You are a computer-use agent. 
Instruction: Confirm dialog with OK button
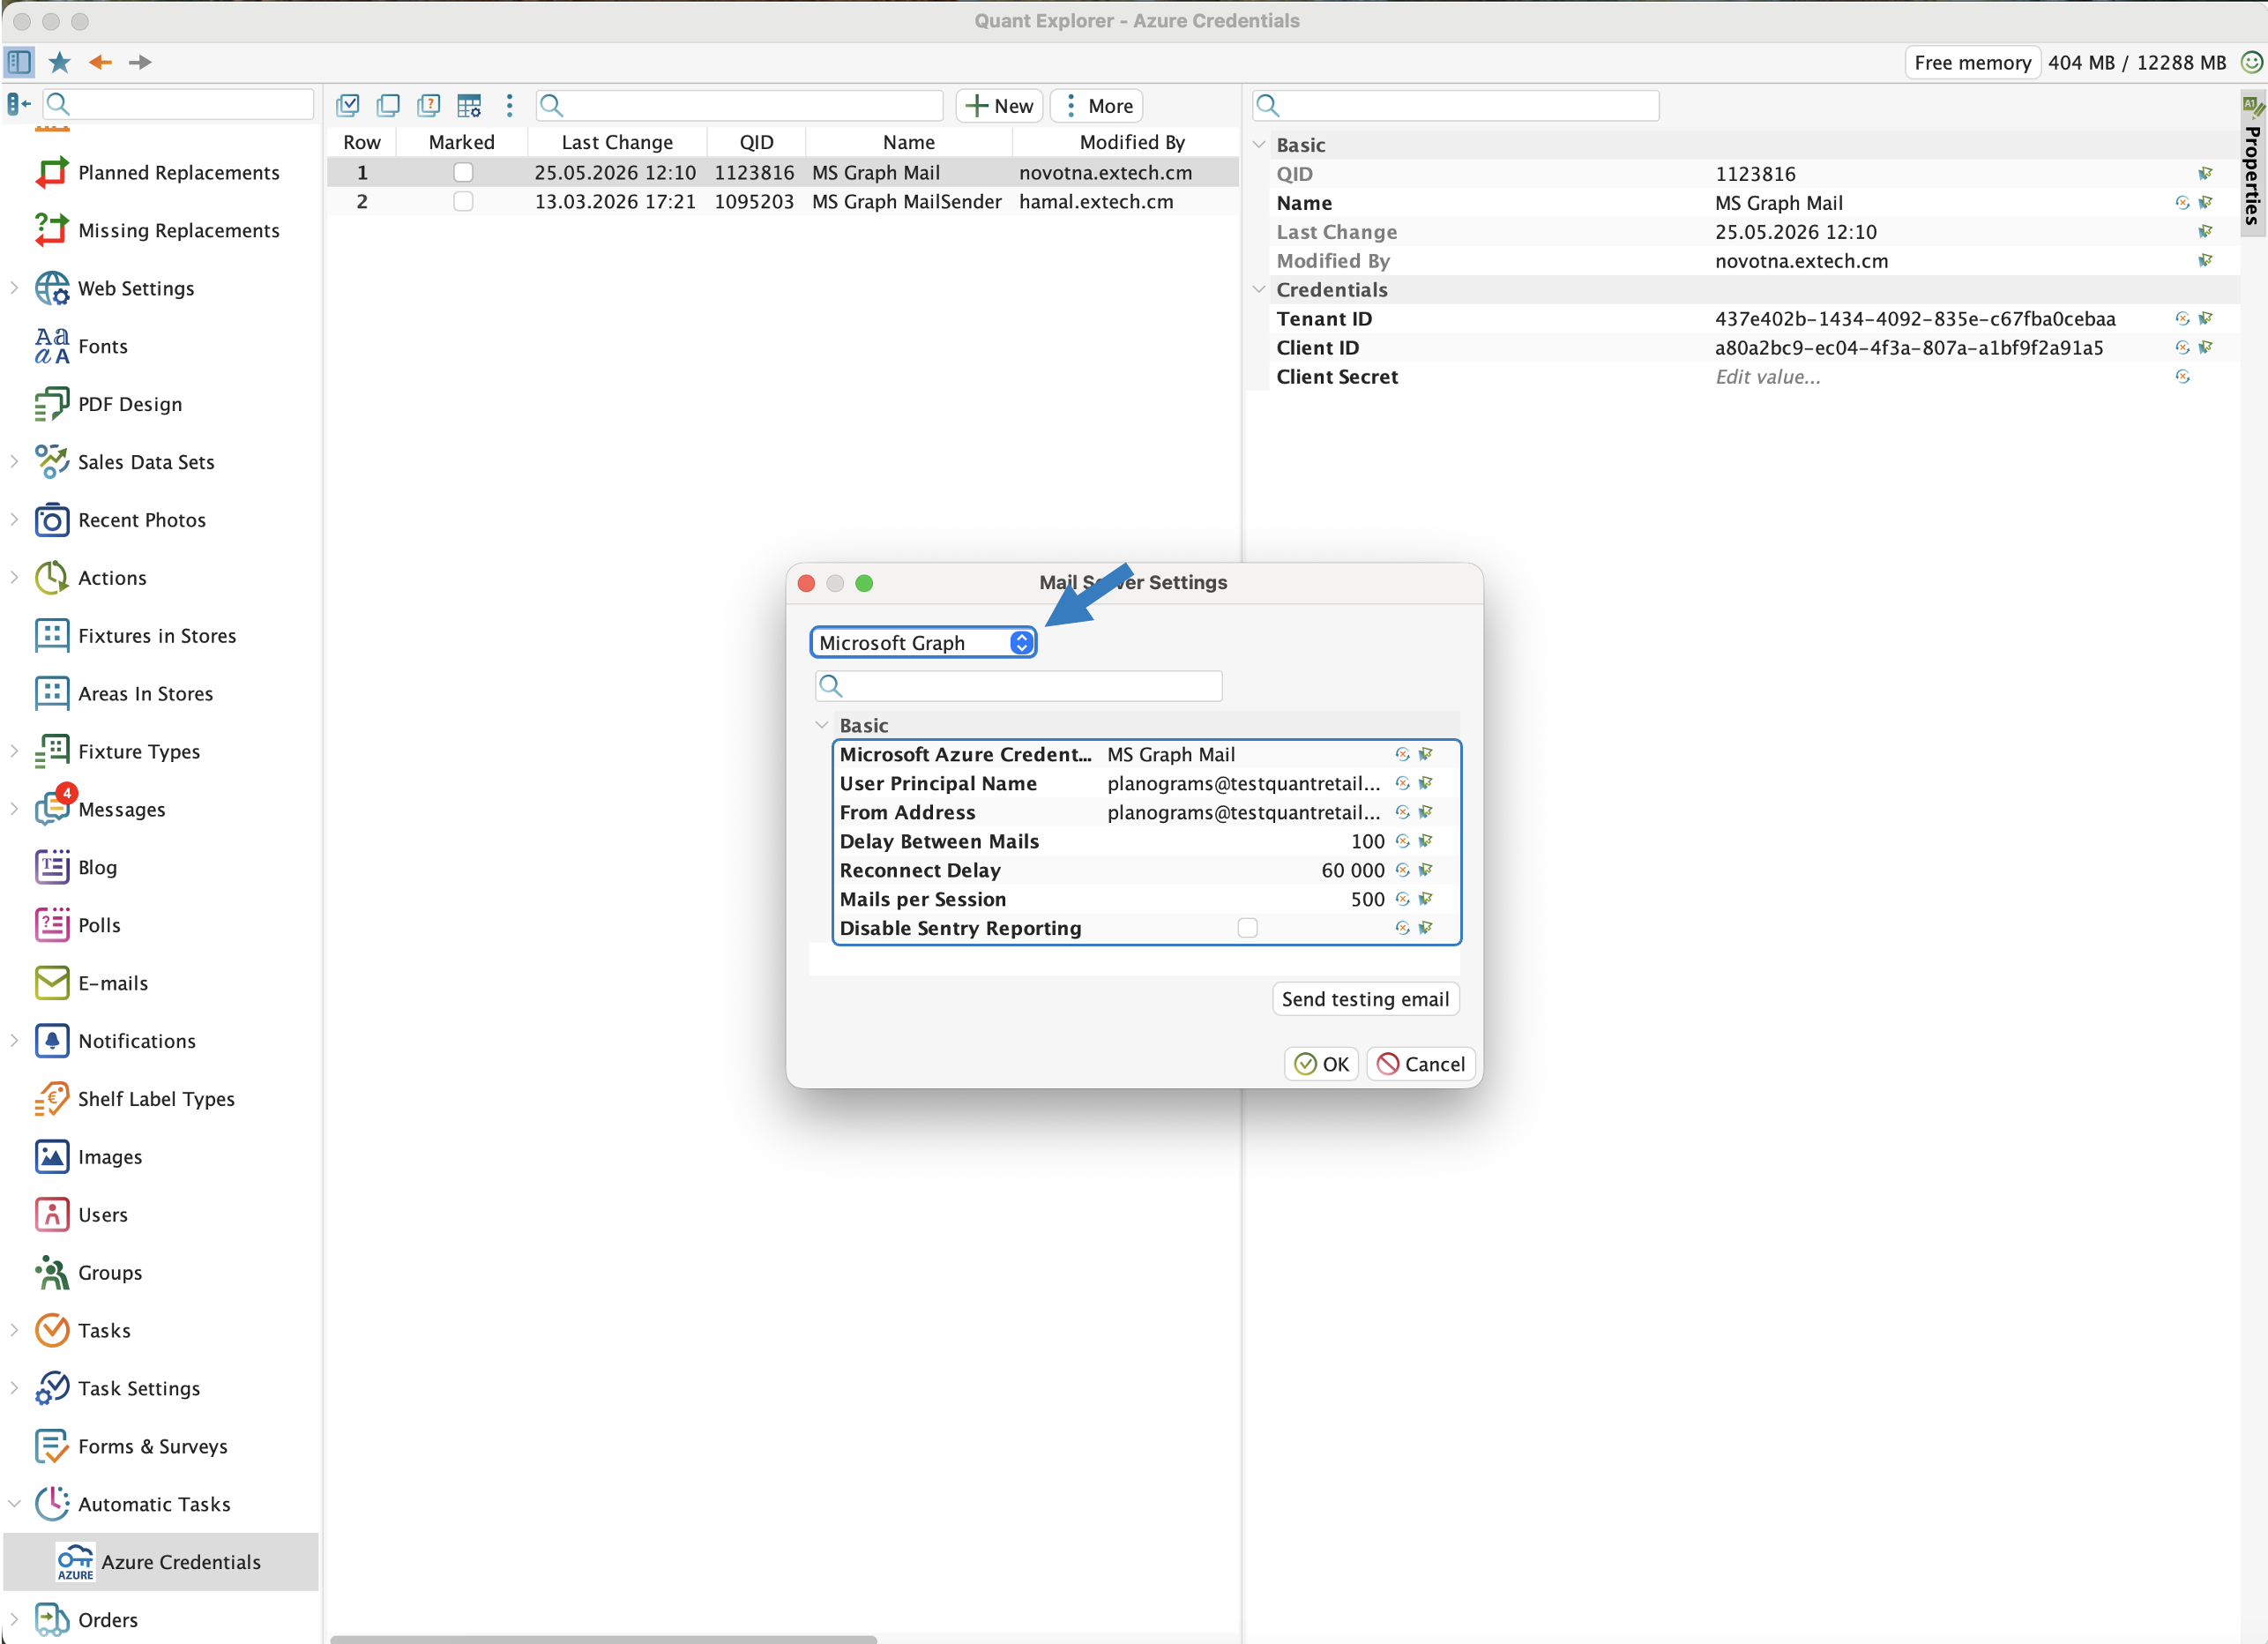[x=1321, y=1065]
